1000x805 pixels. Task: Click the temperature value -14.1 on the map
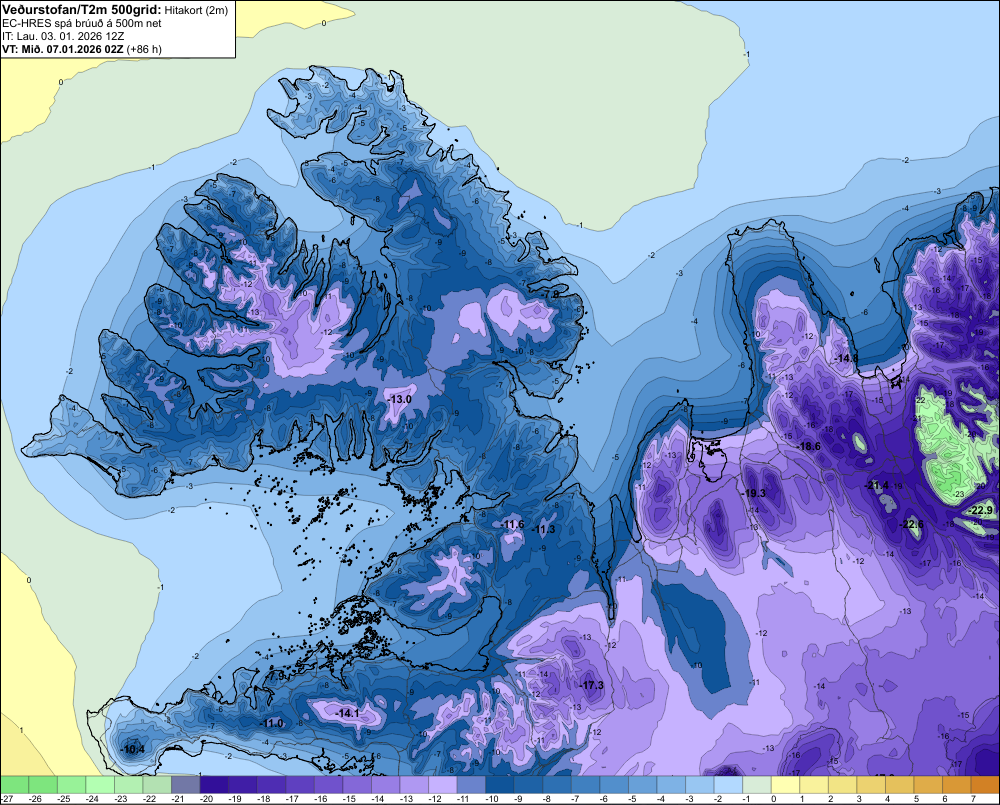click(348, 713)
